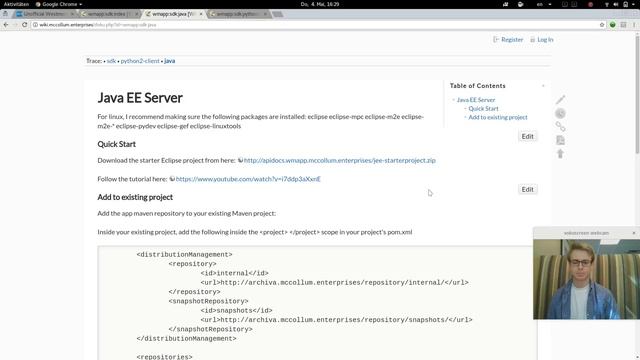Click the network icon in system tray
The height and width of the screenshot is (360, 640).
click(x=607, y=4)
